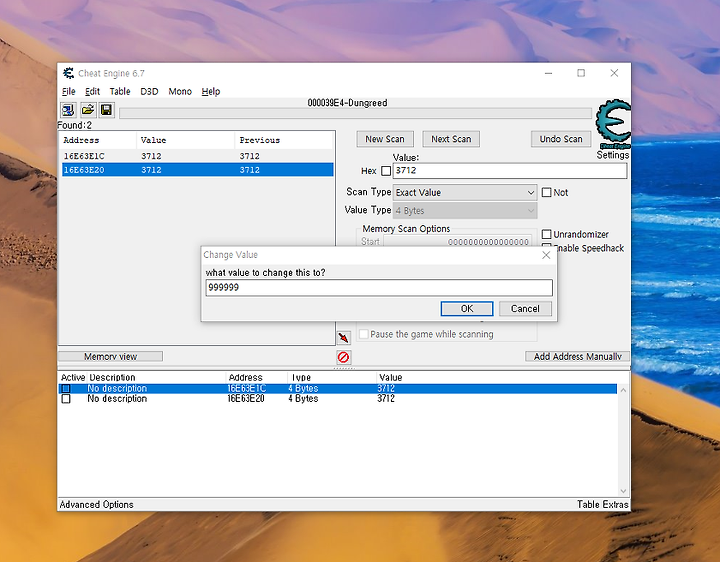The width and height of the screenshot is (720, 562).
Task: Activate the 16E63E1C address list entry checkbox
Action: click(x=66, y=388)
